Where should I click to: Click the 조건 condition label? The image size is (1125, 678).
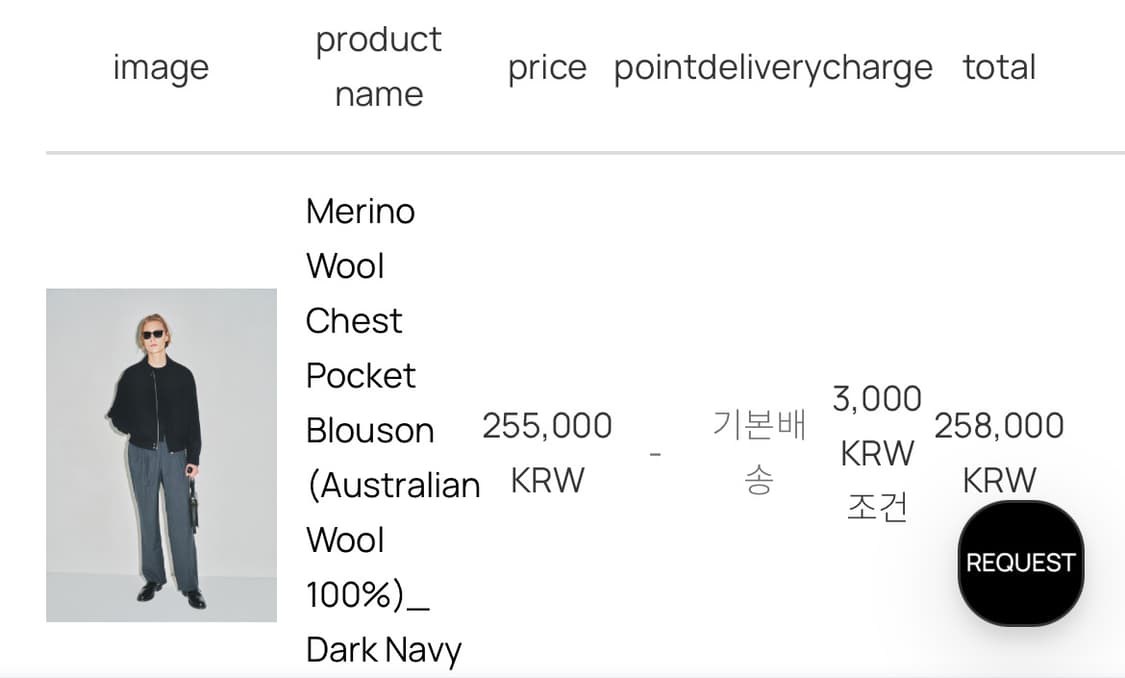(x=877, y=508)
